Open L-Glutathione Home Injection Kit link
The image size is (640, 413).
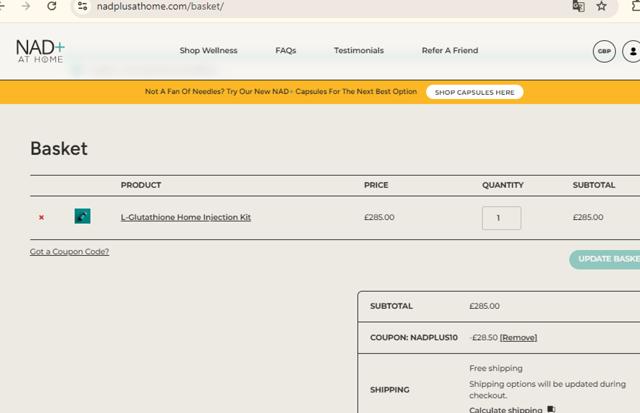[x=186, y=217]
